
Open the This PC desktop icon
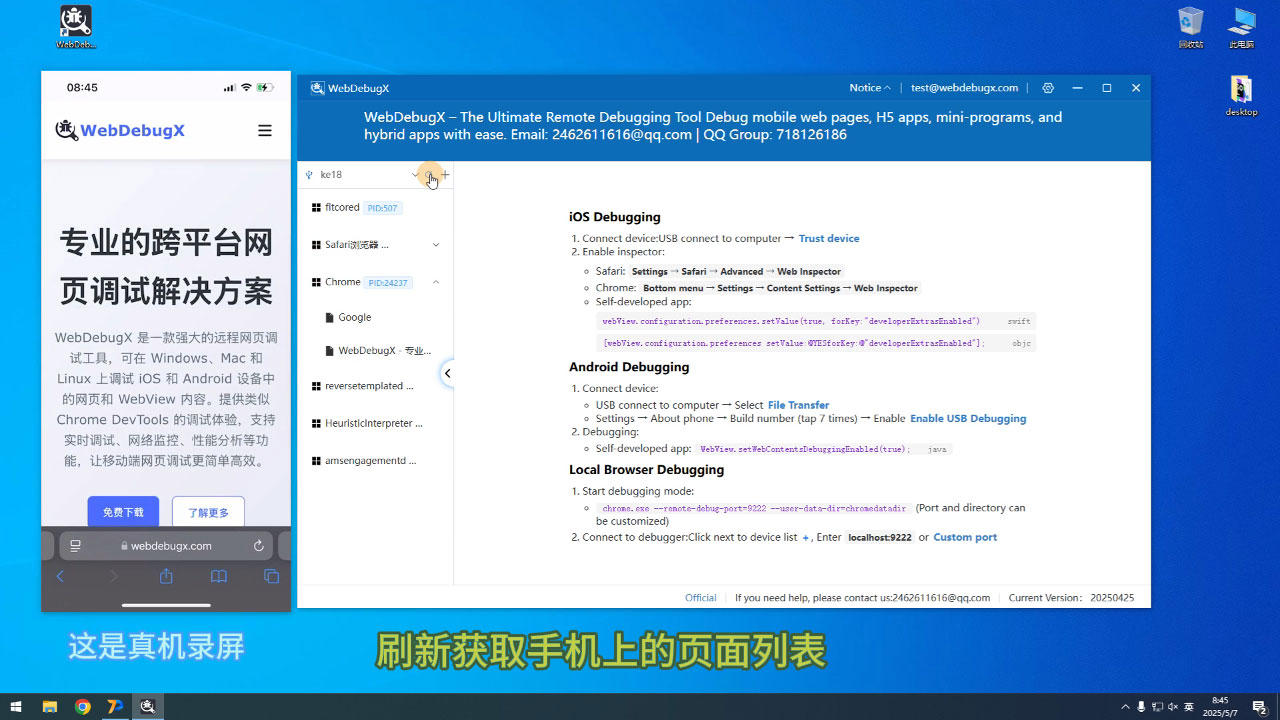click(1242, 28)
